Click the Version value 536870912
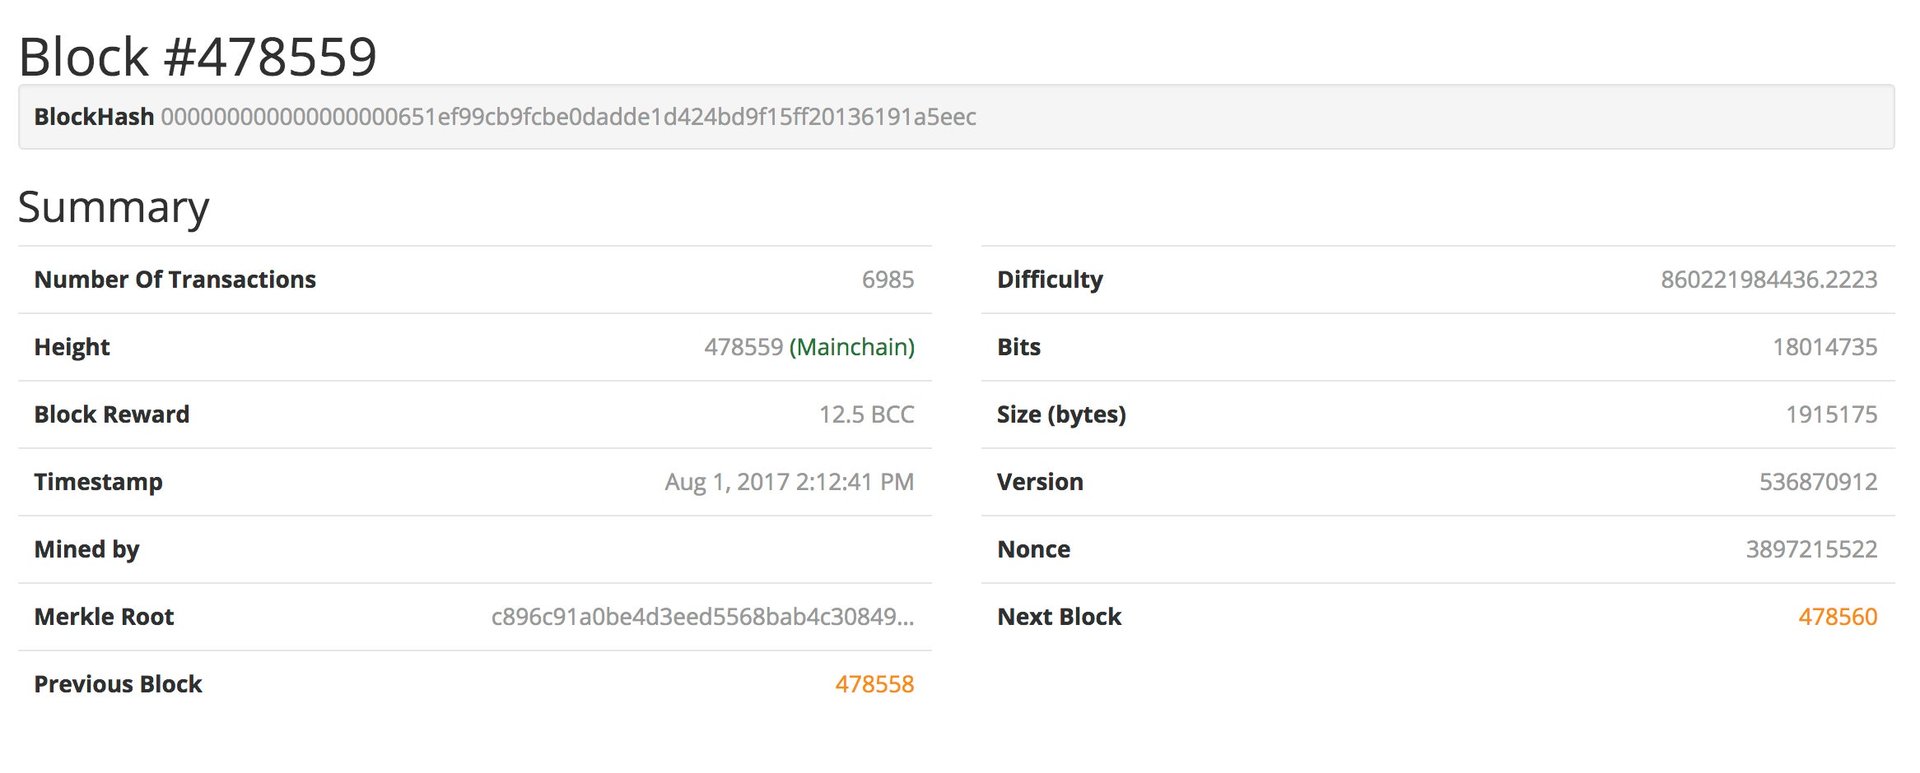1920x773 pixels. pos(1818,482)
